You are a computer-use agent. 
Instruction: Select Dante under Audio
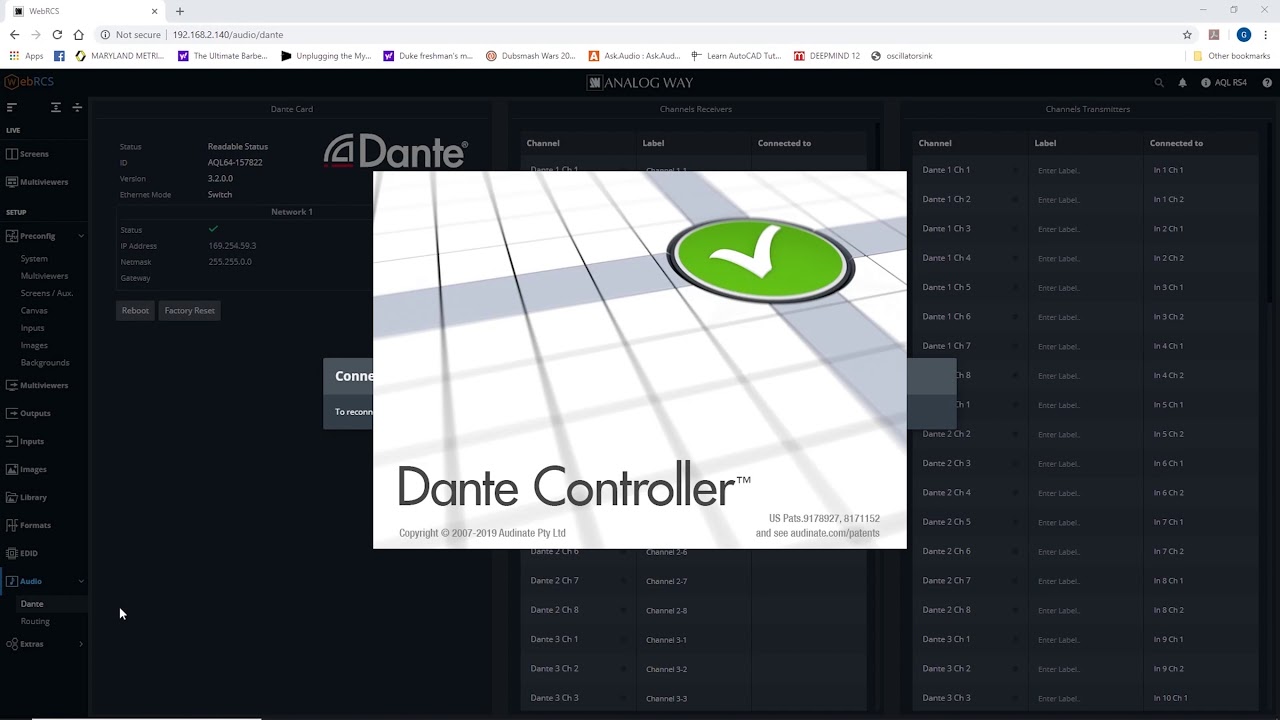click(32, 604)
